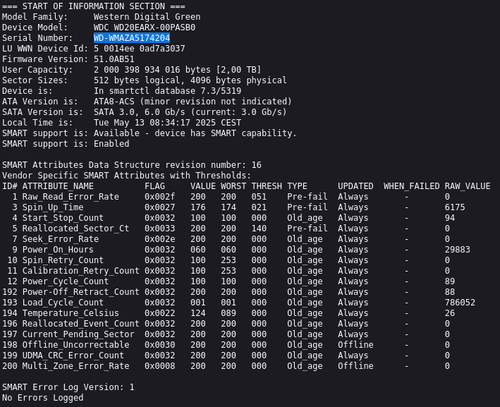500x407 pixels.
Task: Click the firmware version 51.0AB51
Action: 114,59
